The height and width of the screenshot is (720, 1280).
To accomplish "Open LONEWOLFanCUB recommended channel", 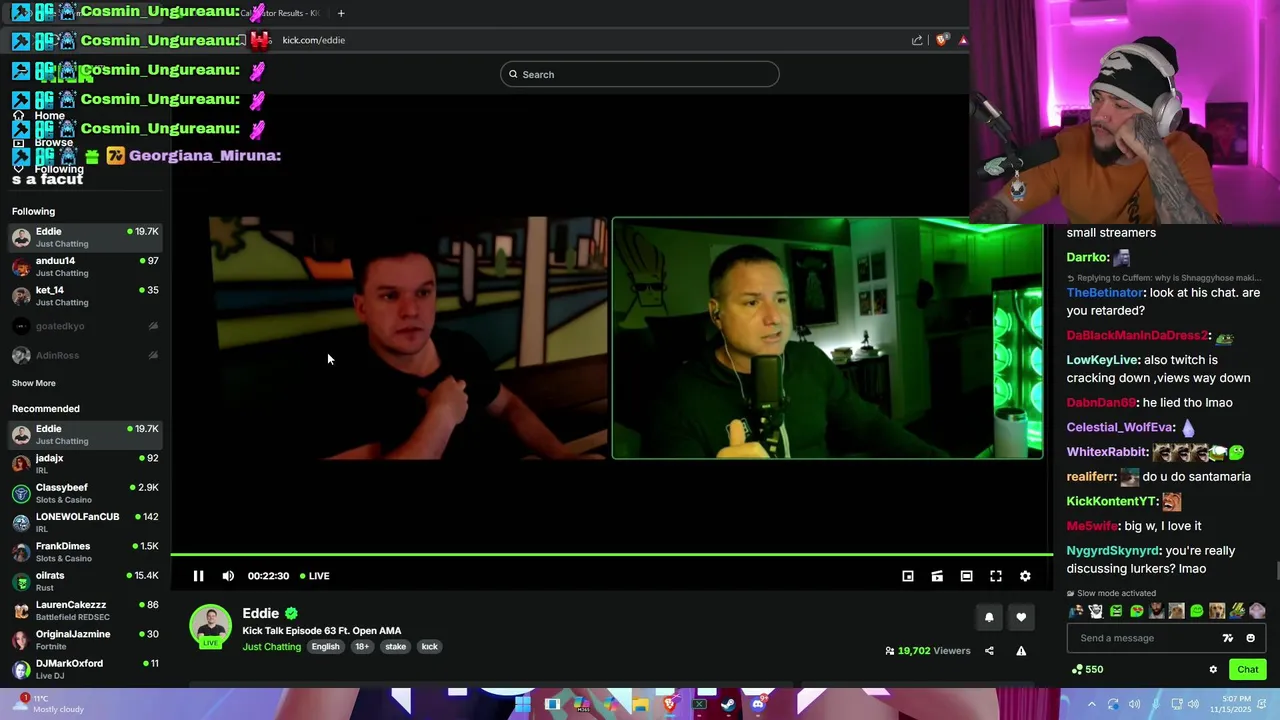I will coord(85,522).
